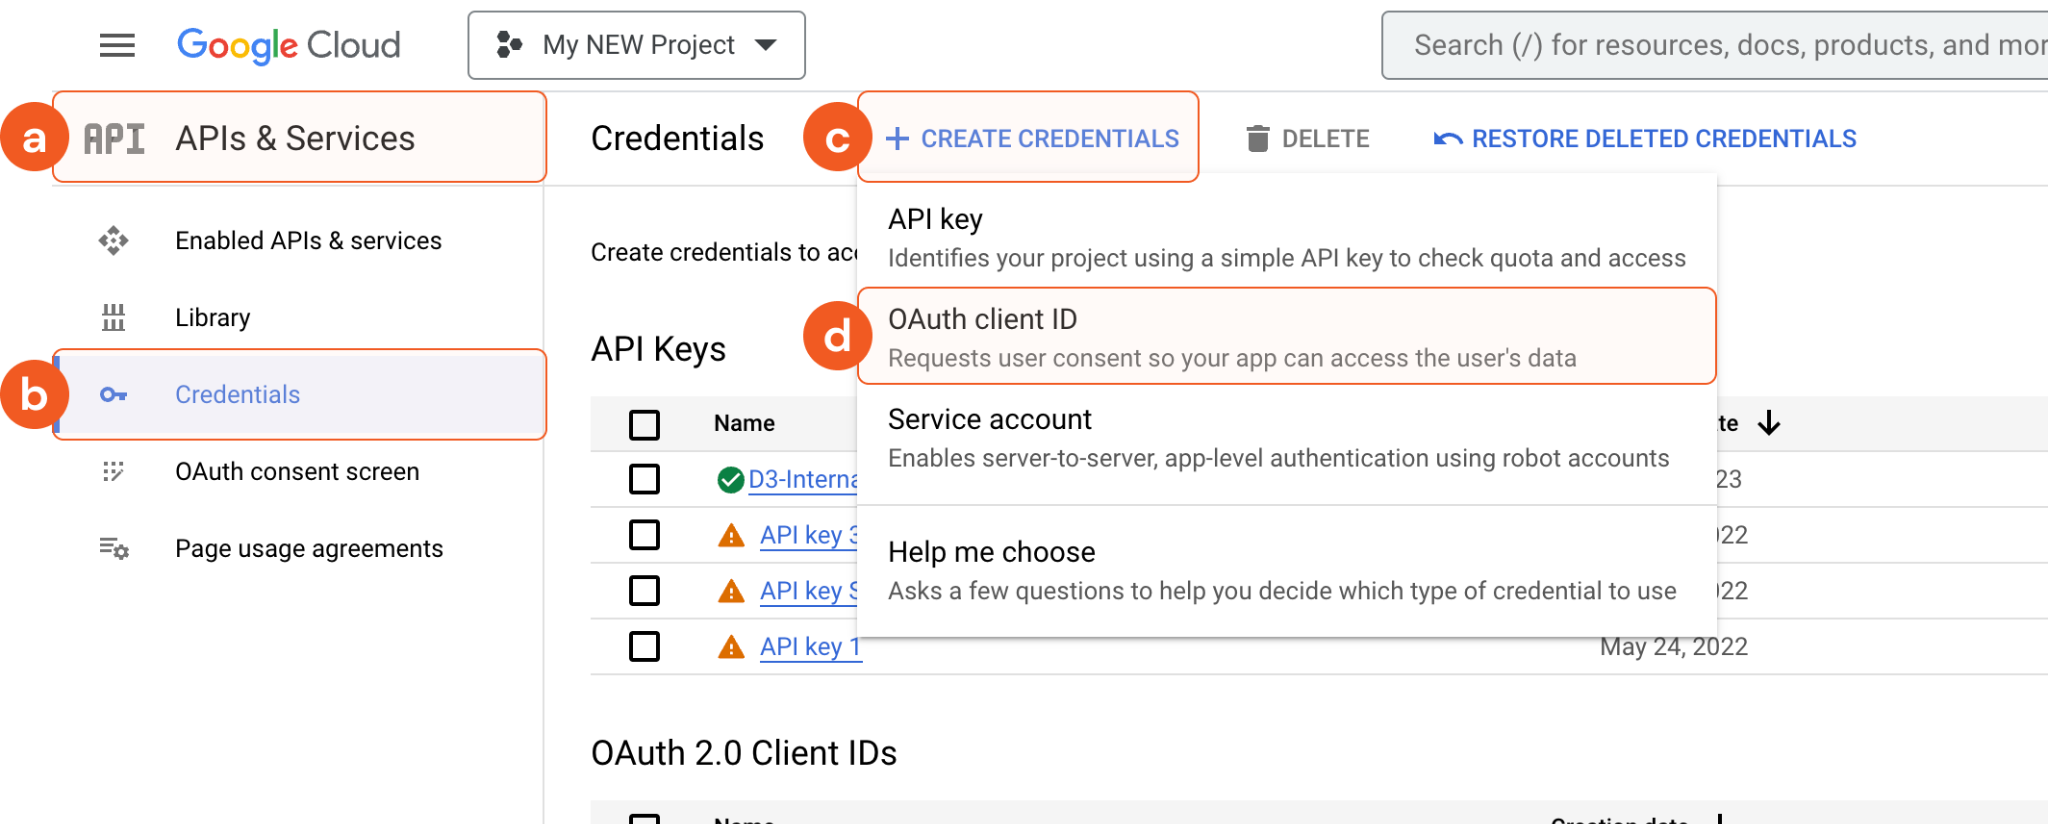2048x824 pixels.
Task: Click the Enabled APIs & services icon
Action: point(113,241)
